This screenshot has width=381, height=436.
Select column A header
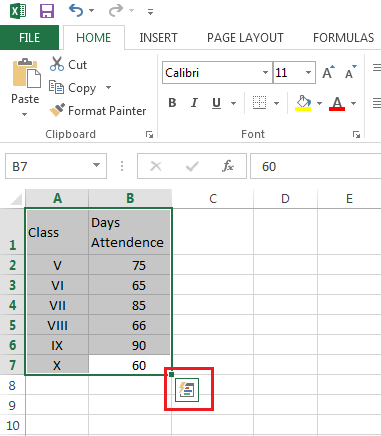[57, 199]
